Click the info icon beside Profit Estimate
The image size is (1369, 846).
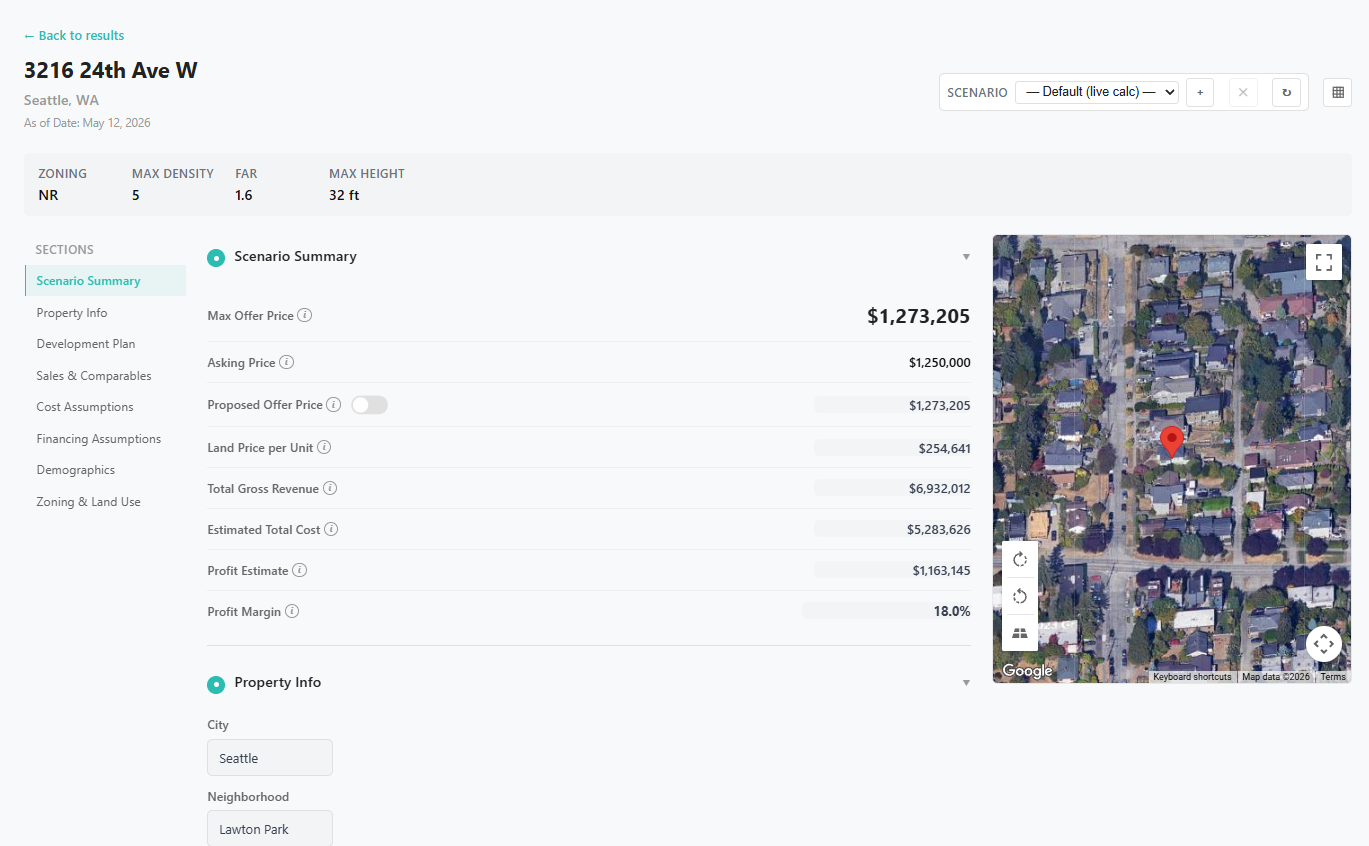299,570
